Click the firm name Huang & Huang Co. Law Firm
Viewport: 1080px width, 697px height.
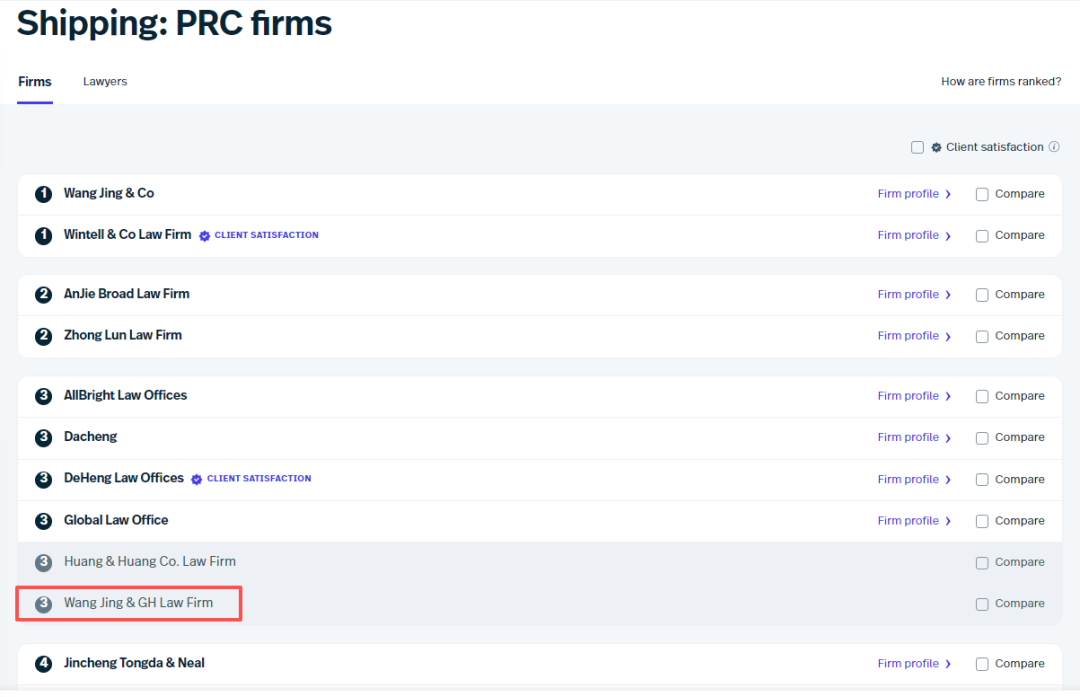coord(149,561)
